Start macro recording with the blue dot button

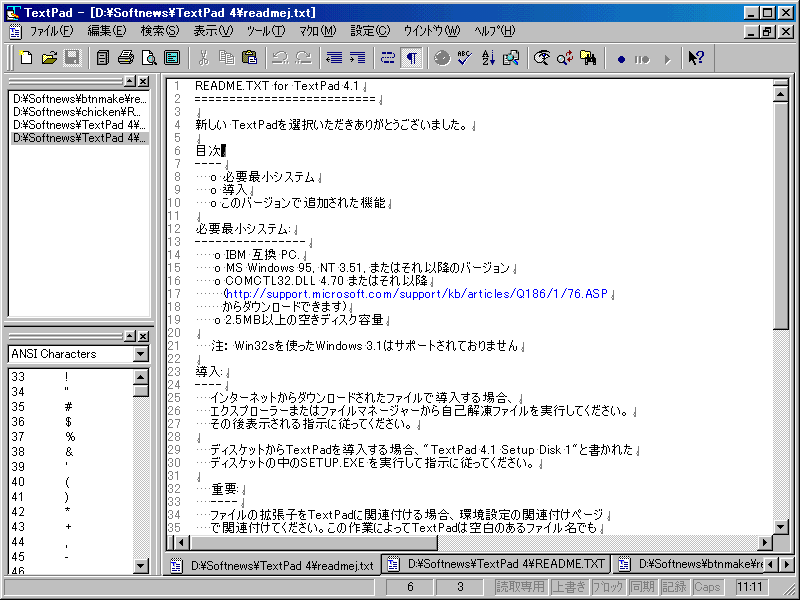coord(621,59)
